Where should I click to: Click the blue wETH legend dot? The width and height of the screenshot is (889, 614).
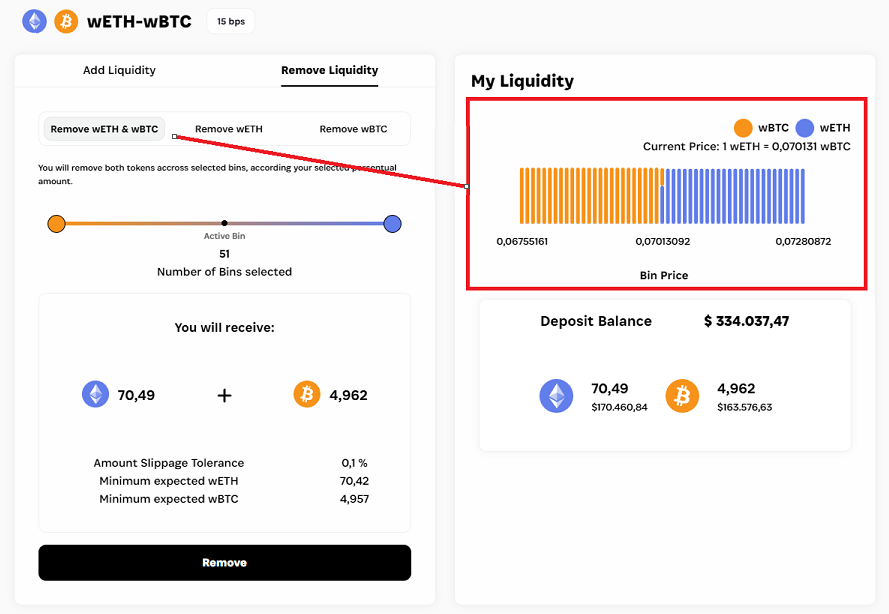[x=805, y=128]
